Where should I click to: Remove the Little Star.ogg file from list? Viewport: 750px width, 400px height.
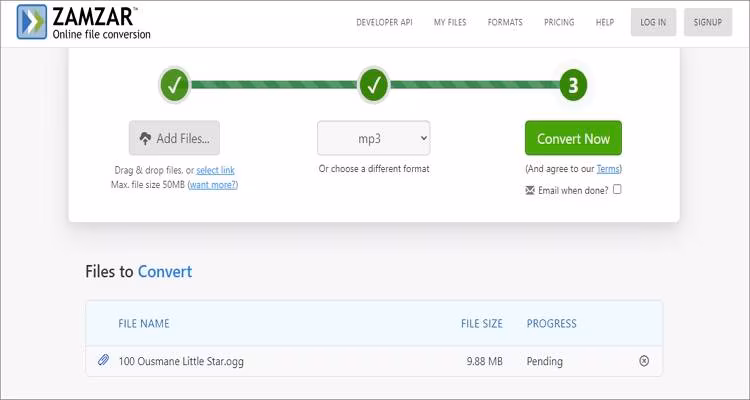(x=644, y=361)
